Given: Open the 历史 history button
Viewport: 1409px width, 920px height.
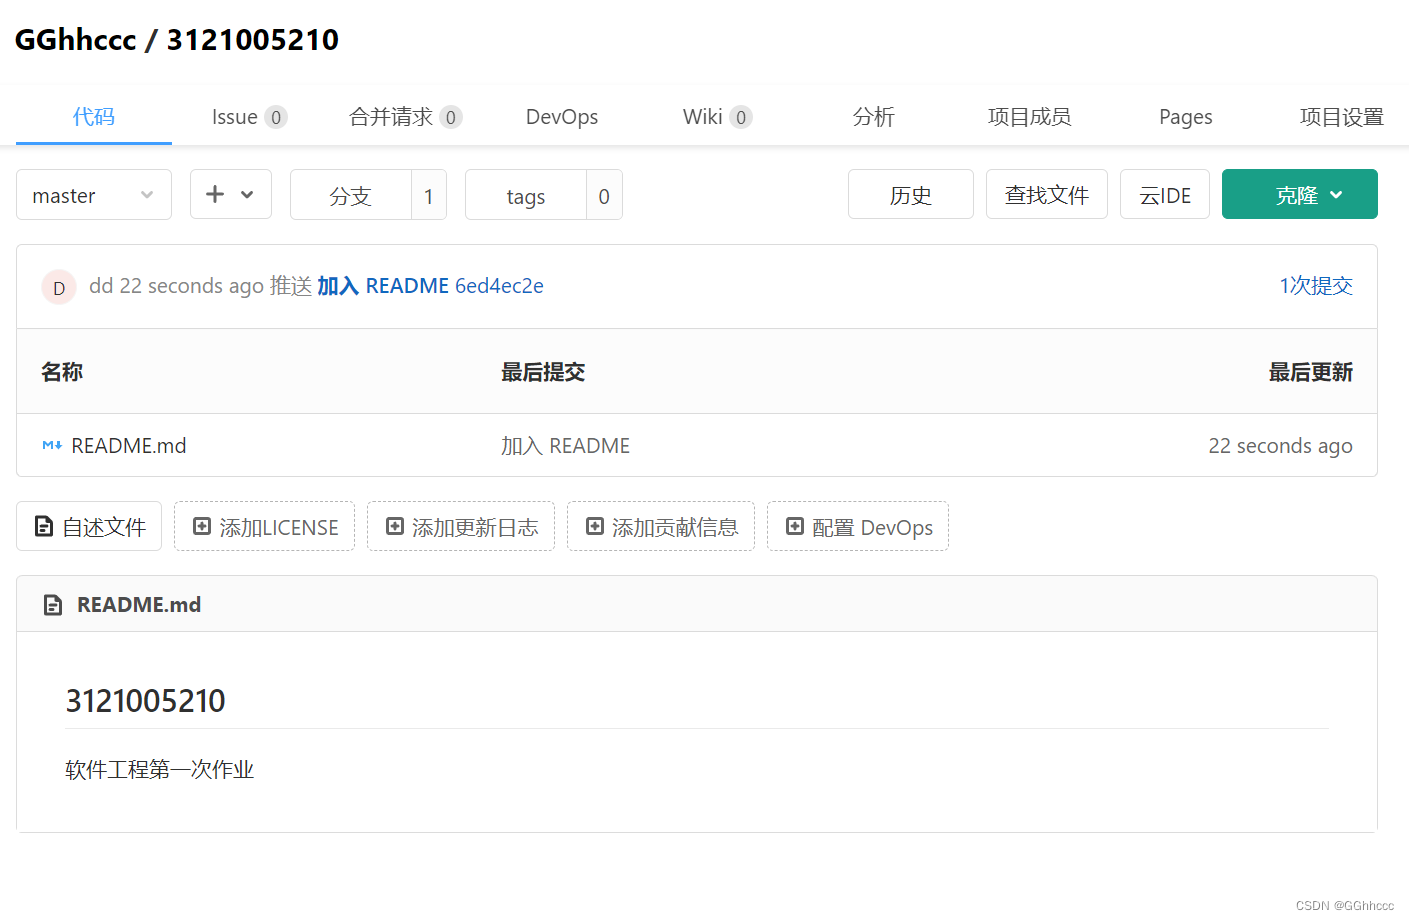Looking at the screenshot, I should click(x=911, y=194).
